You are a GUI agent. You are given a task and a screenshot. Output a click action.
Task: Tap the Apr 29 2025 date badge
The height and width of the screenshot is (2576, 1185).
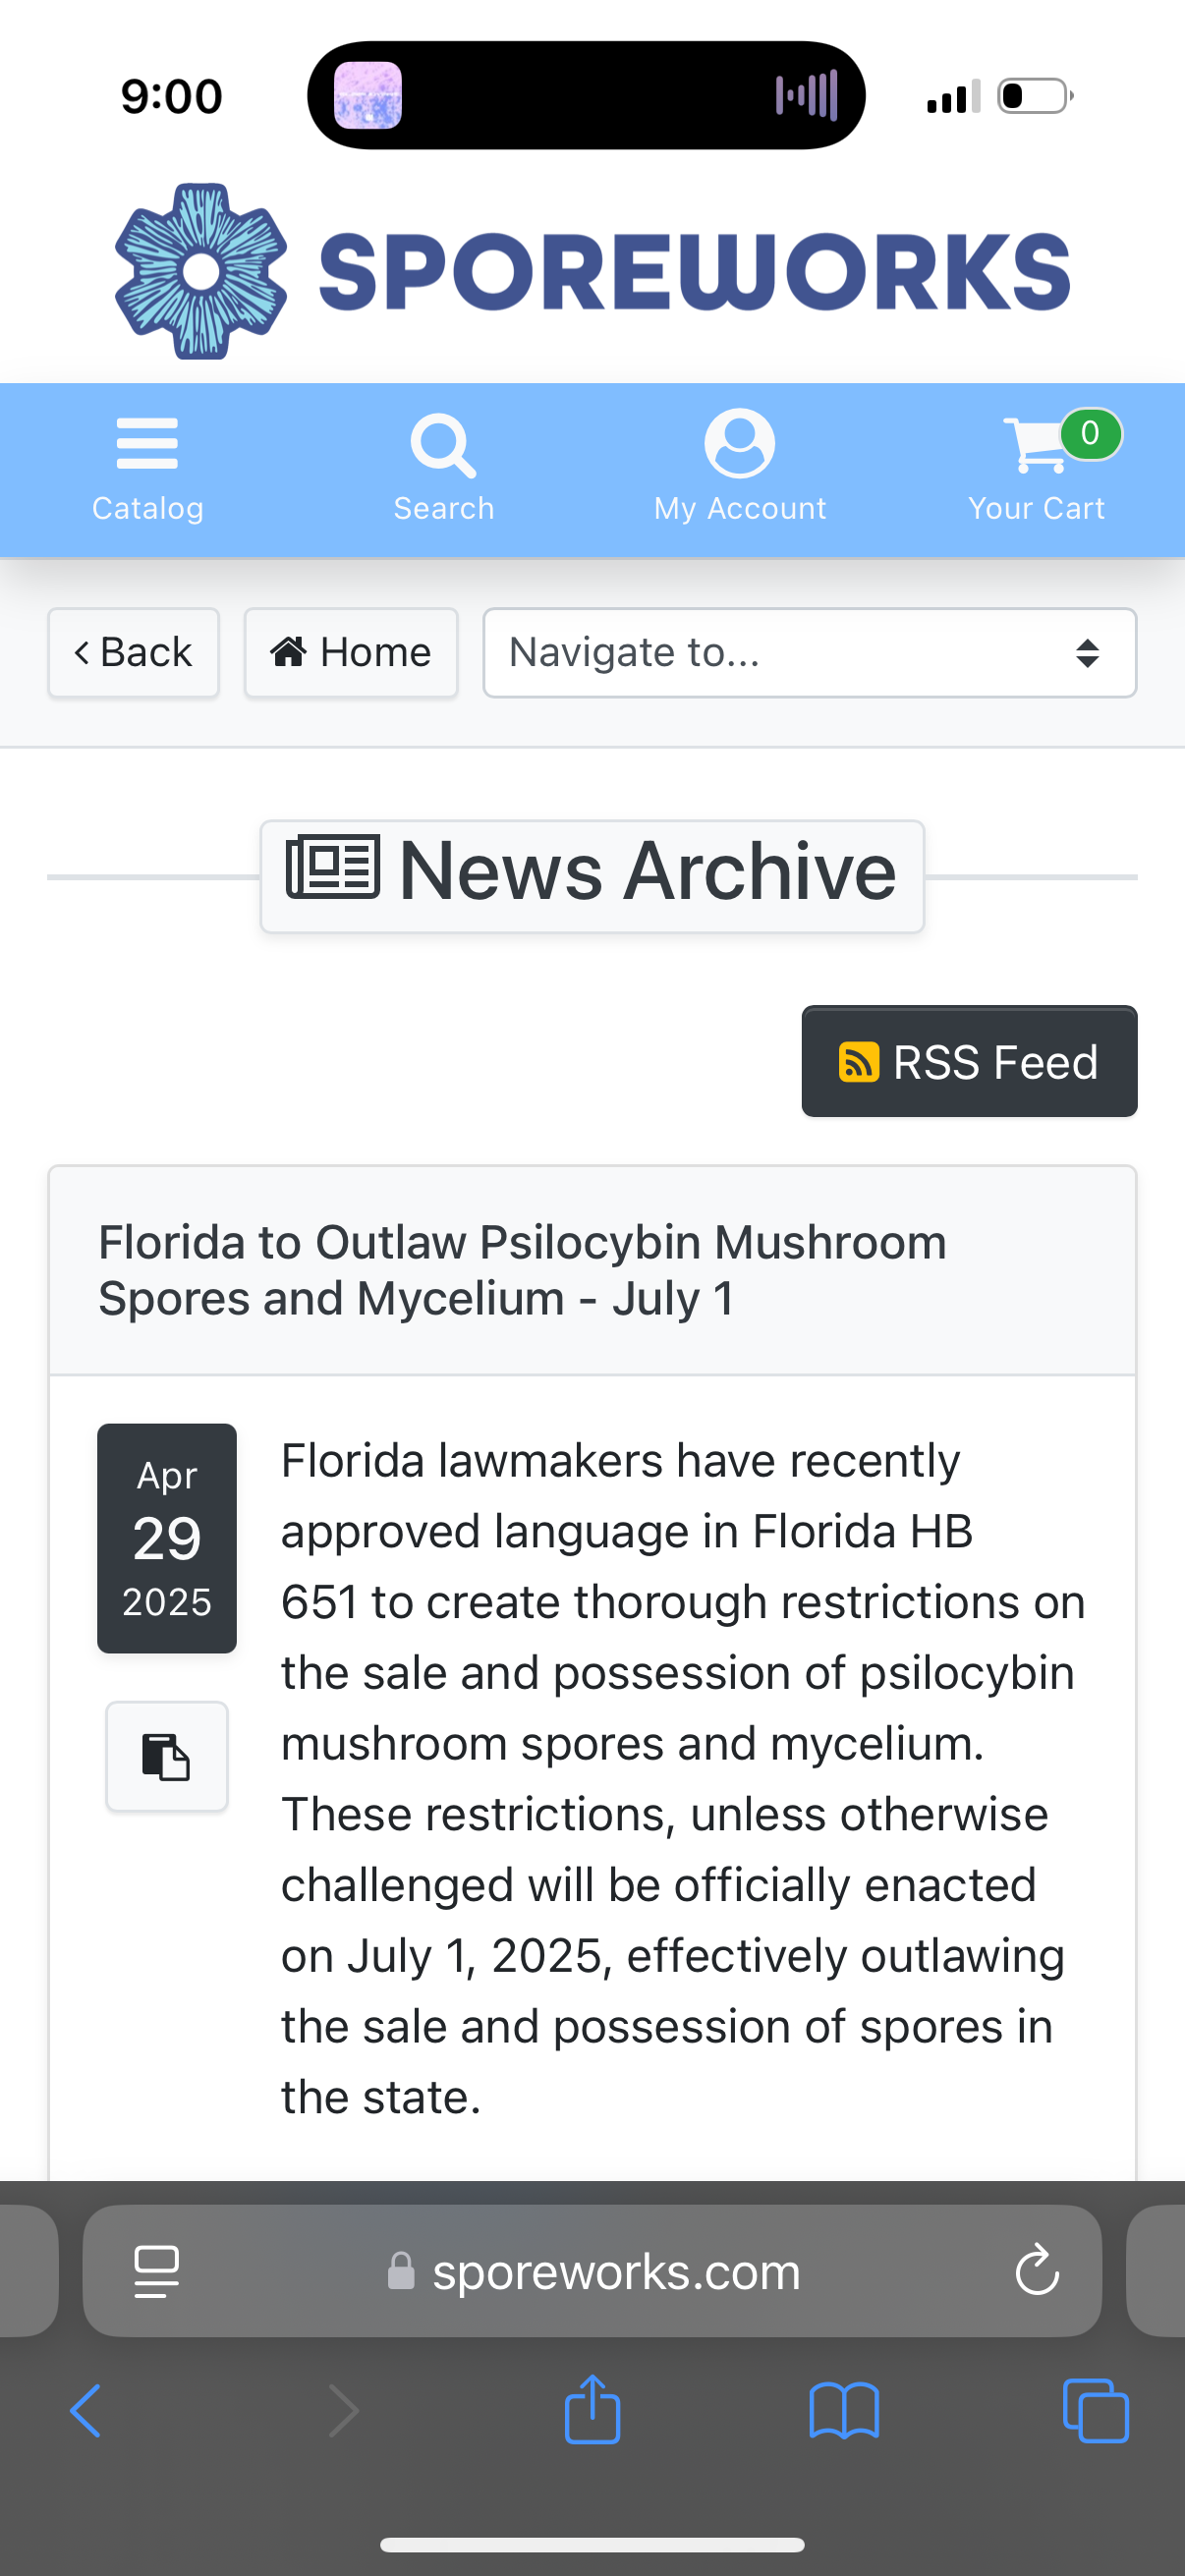[x=167, y=1537]
